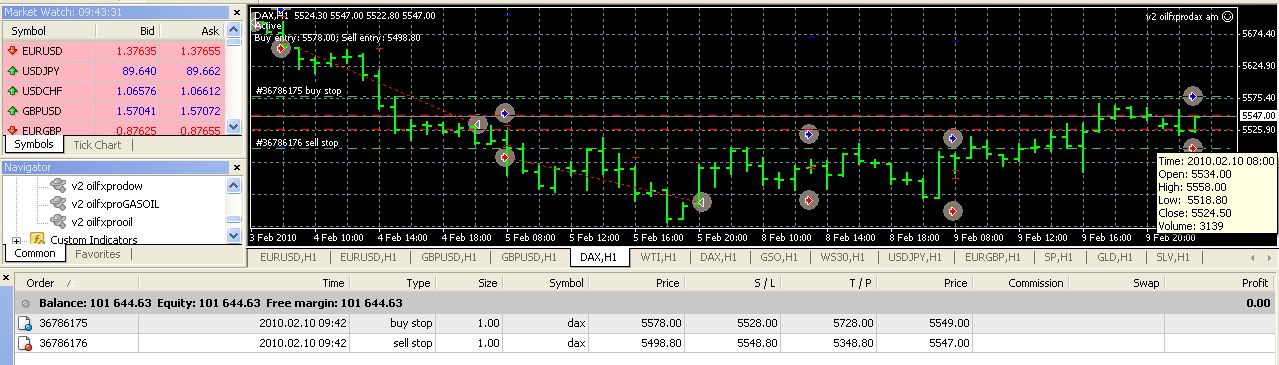The height and width of the screenshot is (365, 1279).
Task: Click the smiley face expert advisor icon
Action: (x=1229, y=17)
